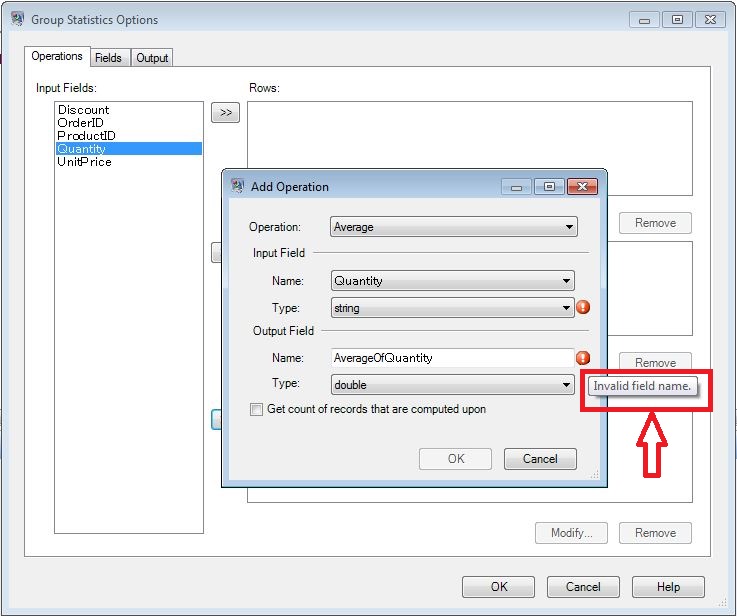Click the Add Operation dialog app icon
The width and height of the screenshot is (737, 616).
point(238,186)
